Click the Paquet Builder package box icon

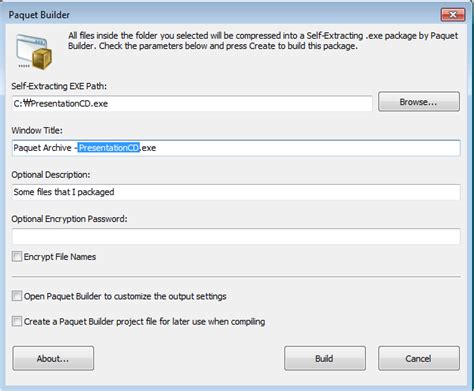[34, 52]
